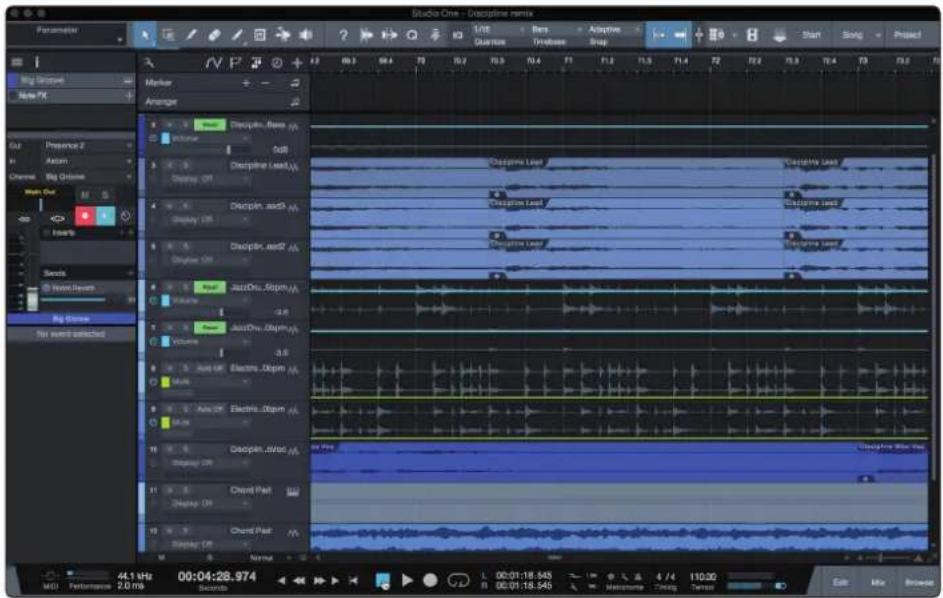This screenshot has height=598, width=943.
Task: Open the Mix console view
Action: coord(877,582)
